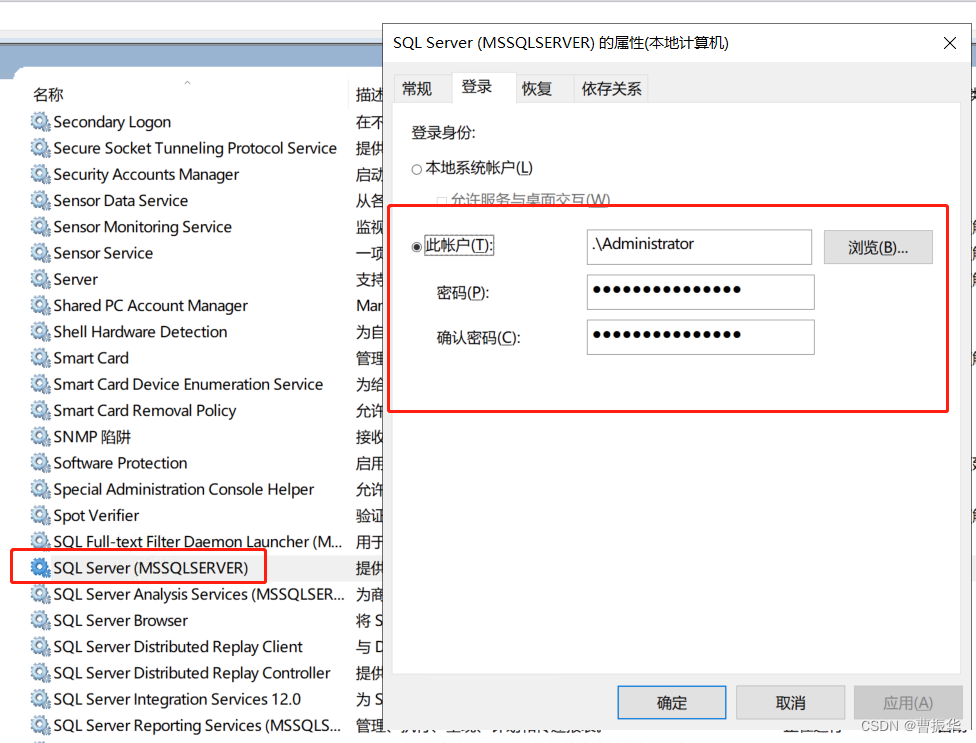The image size is (976, 743).
Task: Click the SNMP 陷阱 service gear icon
Action: pyautogui.click(x=40, y=437)
